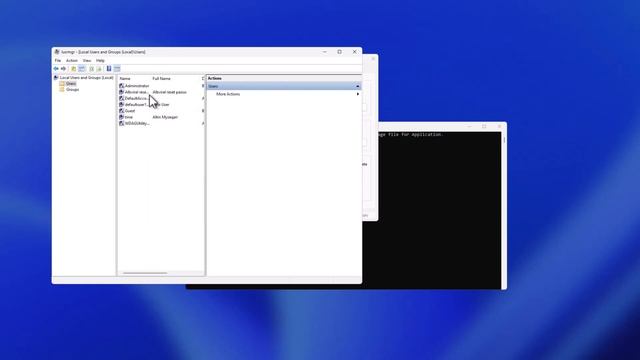Select the Guest account name
Image resolution: width=640 pixels, height=360 pixels.
pos(130,111)
